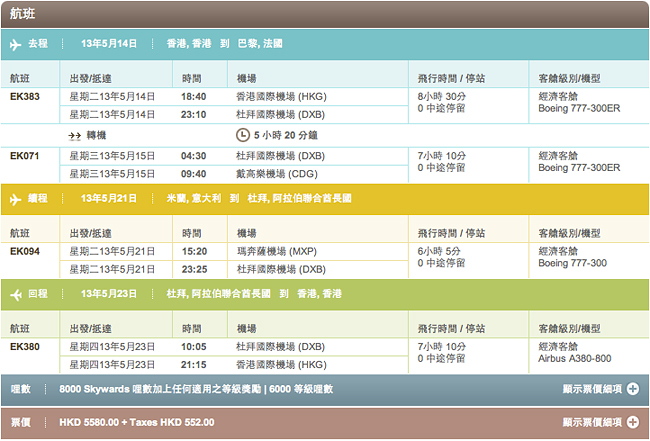Click the plane icon beside 回程
Image resolution: width=650 pixels, height=441 pixels.
click(x=15, y=294)
